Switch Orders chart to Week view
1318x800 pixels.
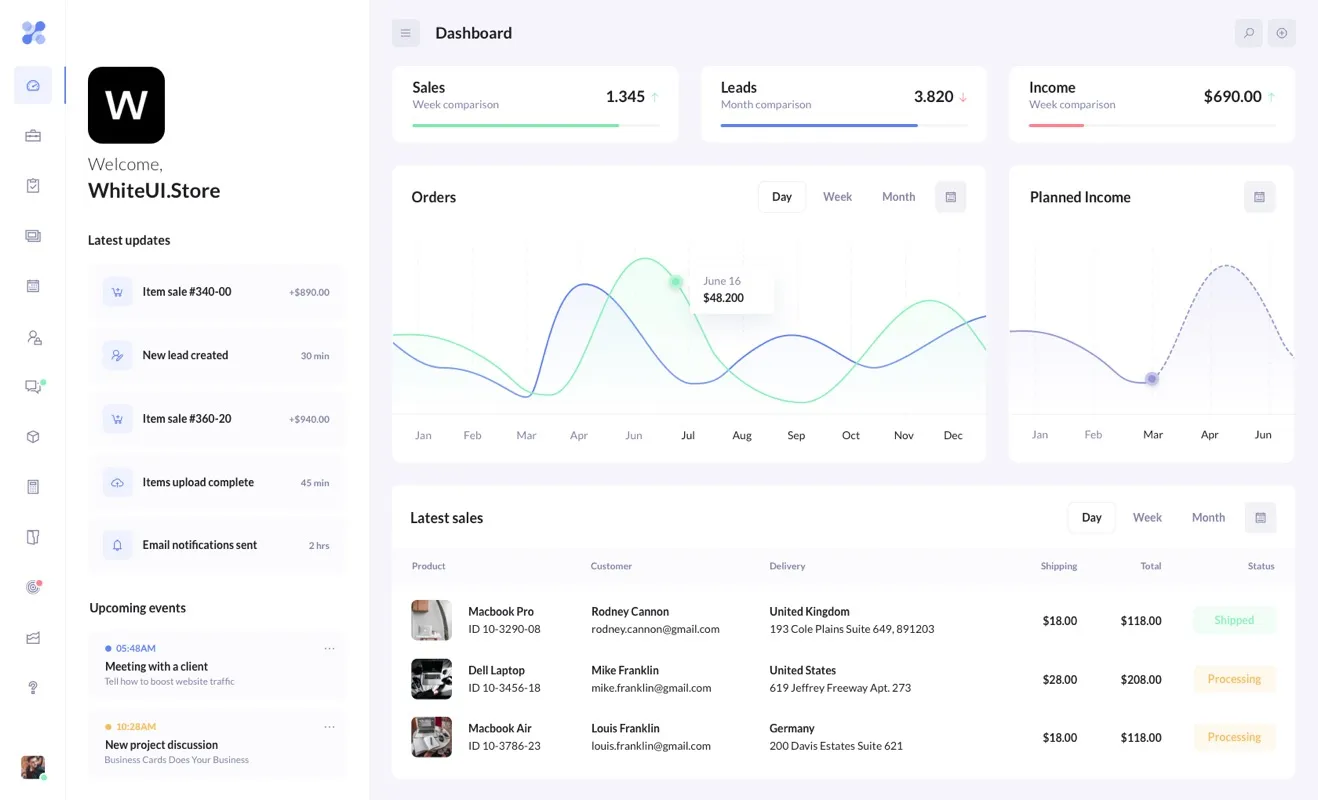837,196
